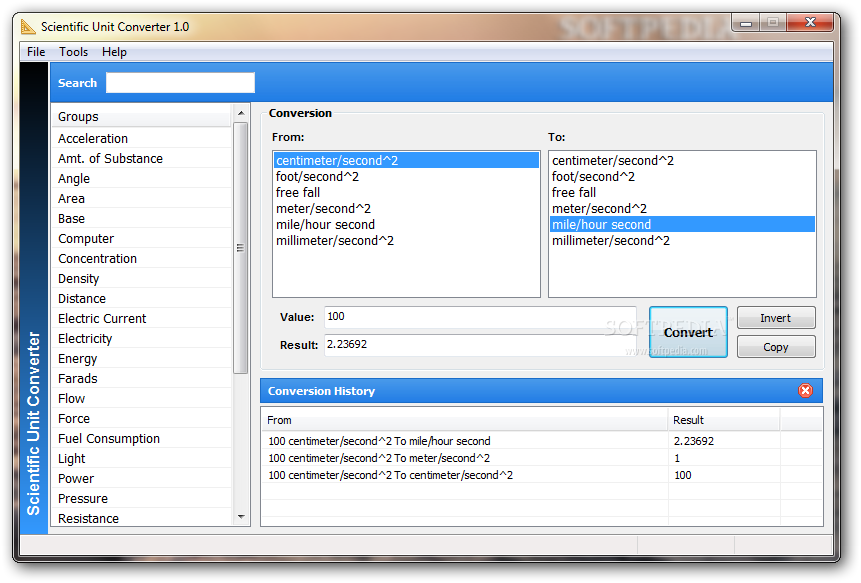This screenshot has width=861, height=583.
Task: Select the Base group
Action: (x=142, y=218)
